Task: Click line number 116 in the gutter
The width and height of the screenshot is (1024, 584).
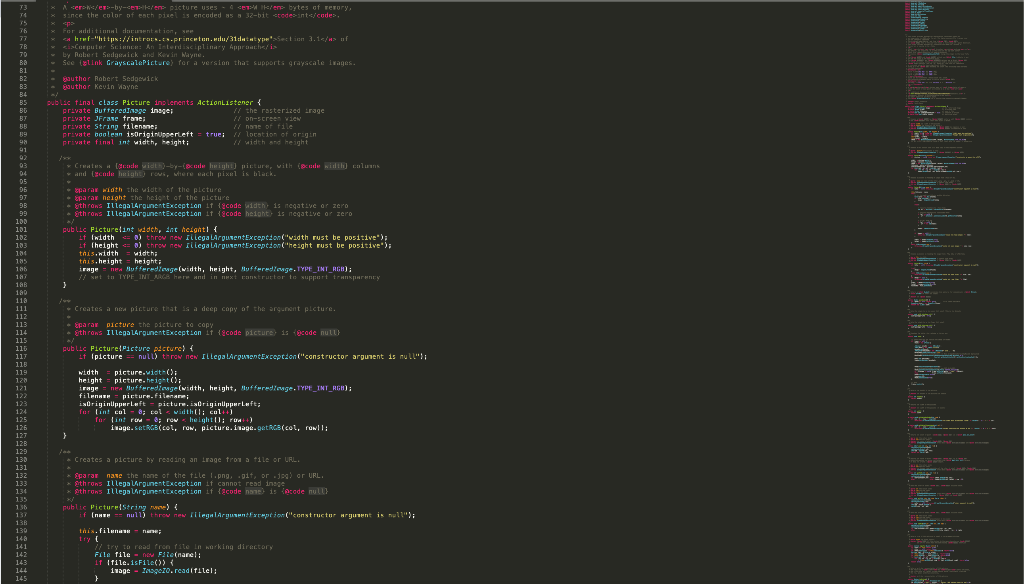Action: pos(22,349)
